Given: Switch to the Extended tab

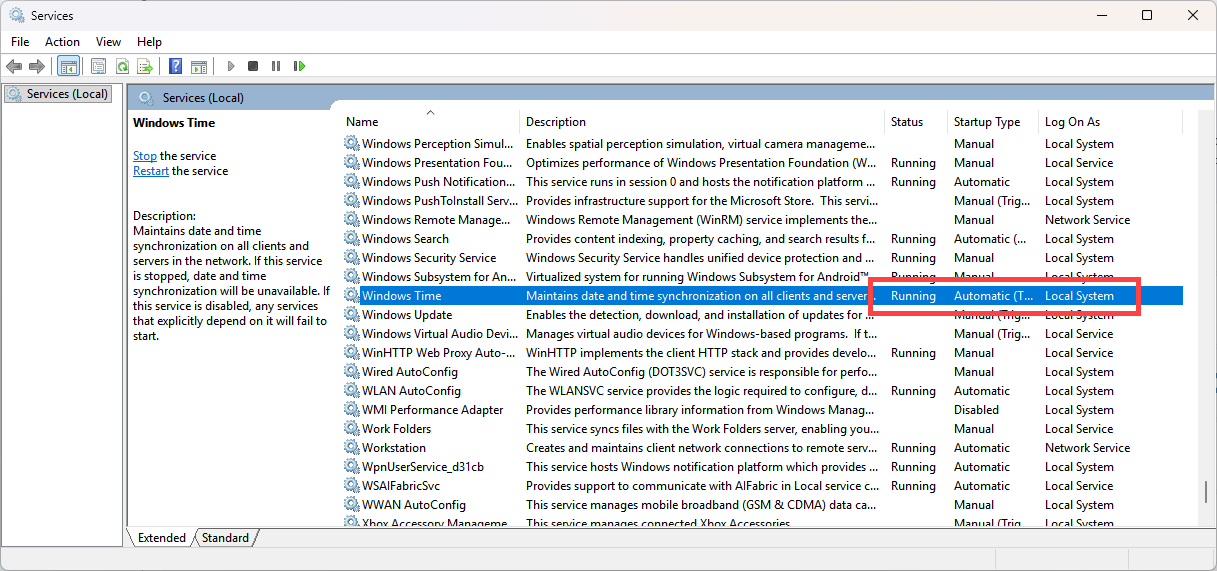Looking at the screenshot, I should click(x=161, y=538).
